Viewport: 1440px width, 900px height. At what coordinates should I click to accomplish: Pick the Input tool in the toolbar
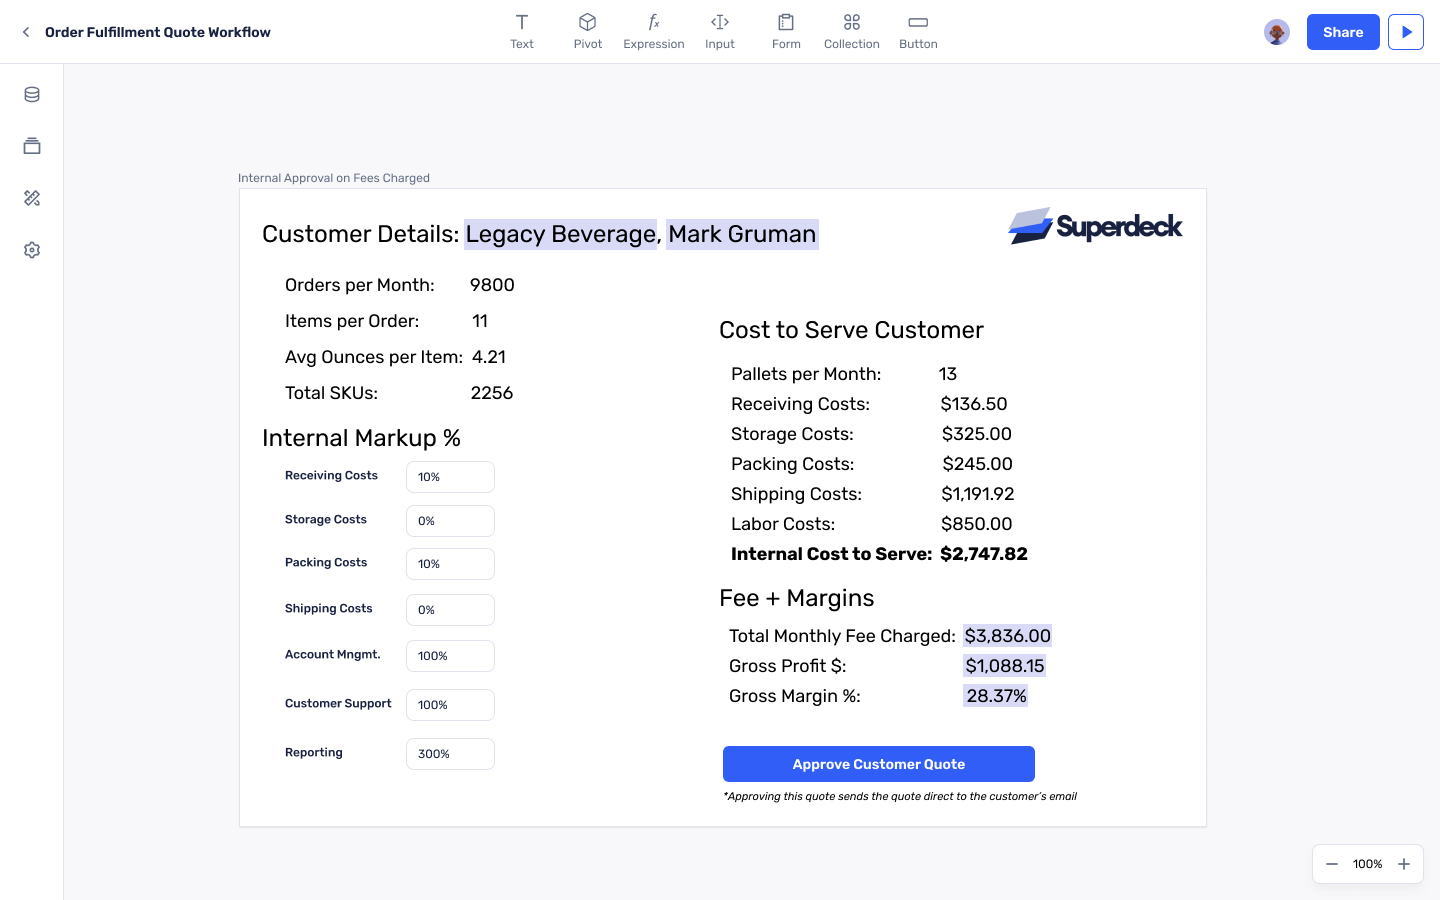click(720, 31)
